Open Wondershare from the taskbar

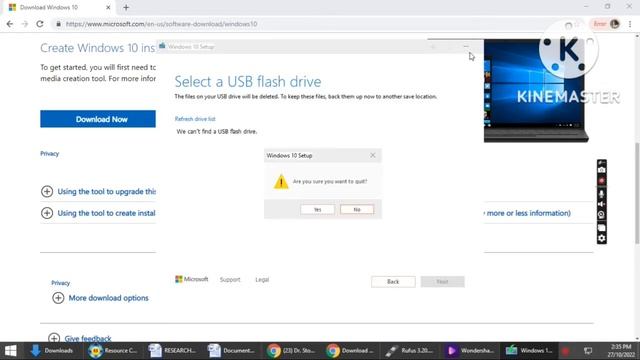tap(469, 351)
